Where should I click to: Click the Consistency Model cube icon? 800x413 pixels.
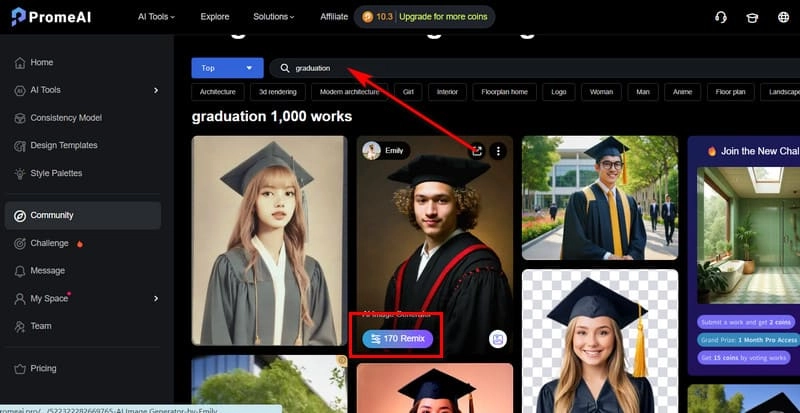pos(20,118)
